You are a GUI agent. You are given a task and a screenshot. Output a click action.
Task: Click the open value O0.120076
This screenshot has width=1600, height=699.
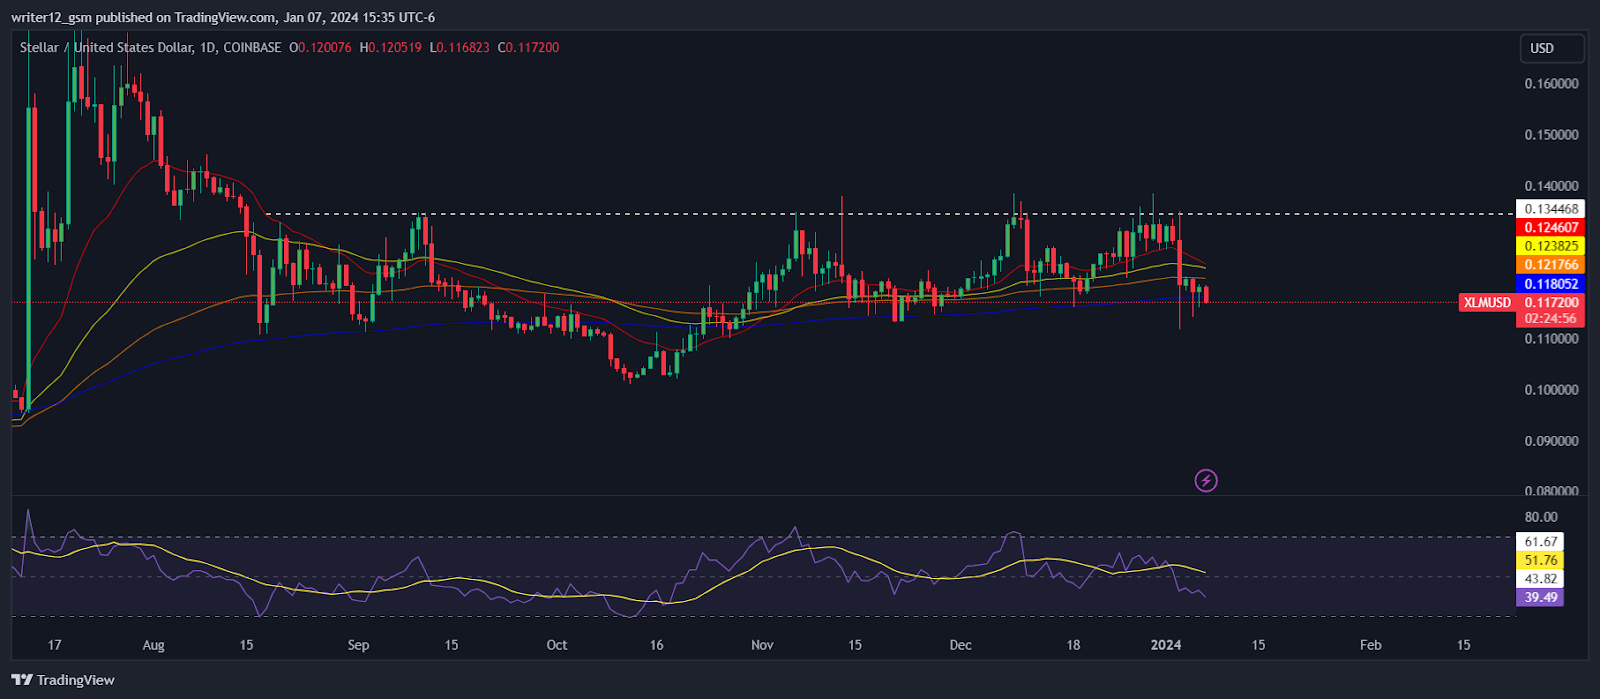pyautogui.click(x=320, y=47)
